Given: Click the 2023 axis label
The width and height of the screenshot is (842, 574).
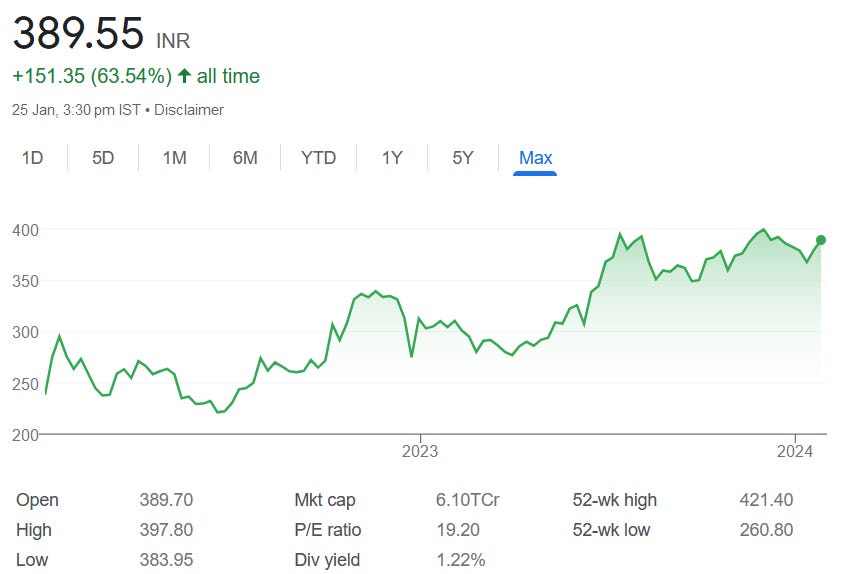Looking at the screenshot, I should tap(420, 451).
